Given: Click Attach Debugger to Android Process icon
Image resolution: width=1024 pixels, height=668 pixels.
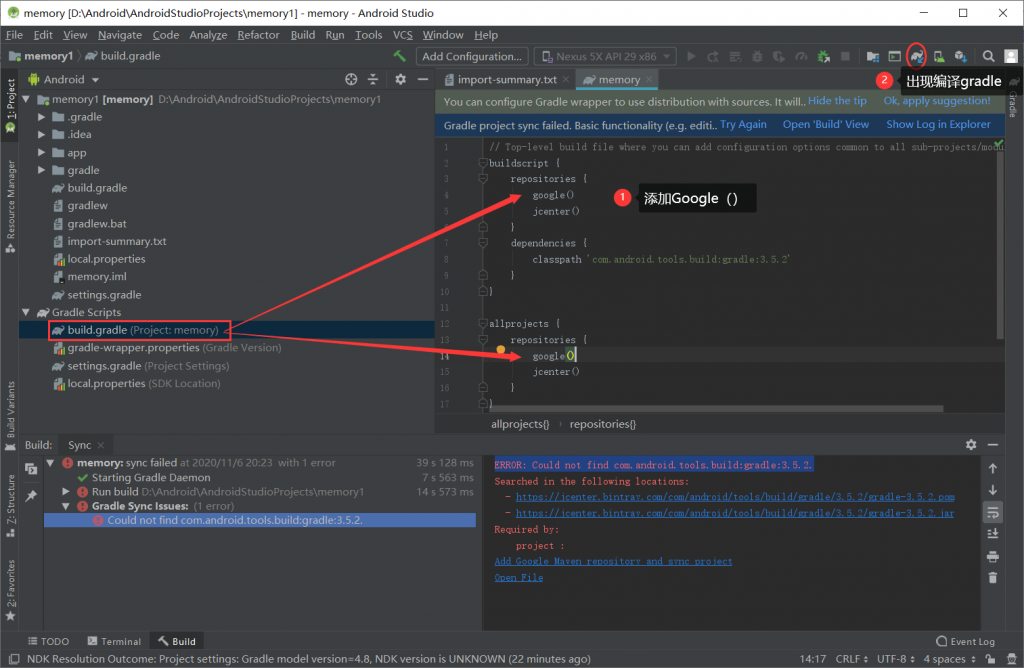Looking at the screenshot, I should (x=824, y=56).
